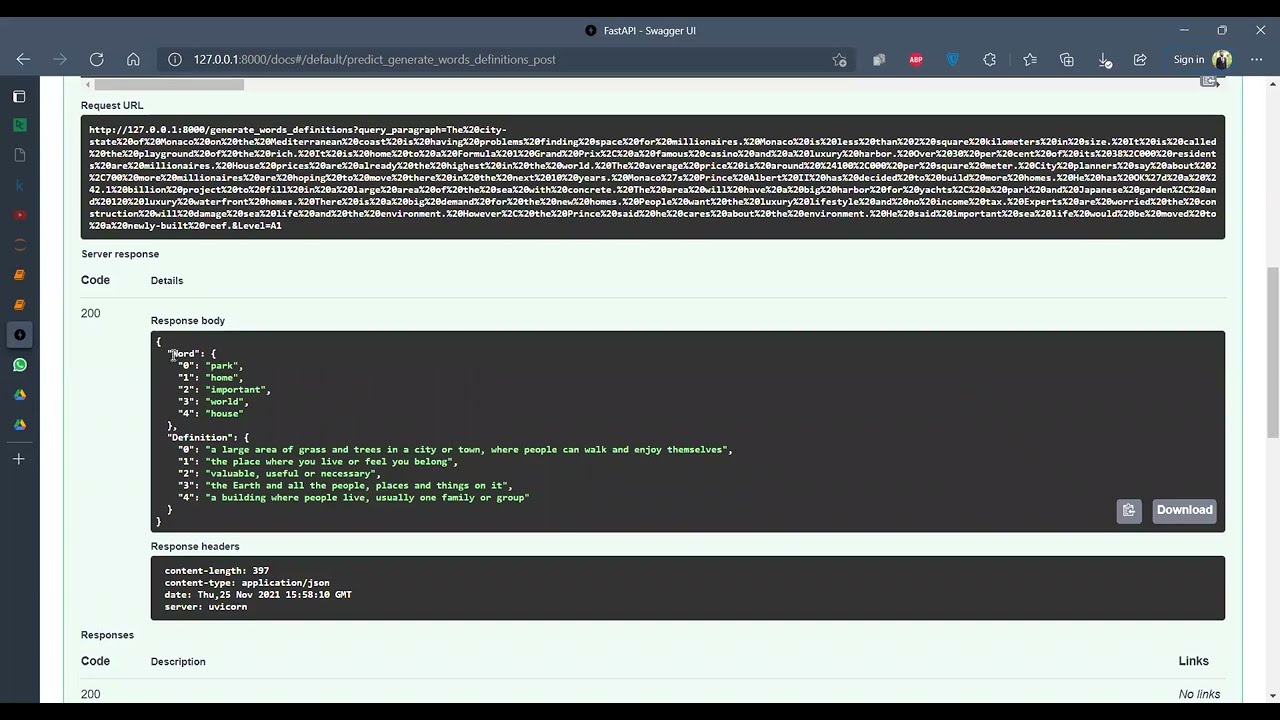Click 'content-length: 397' header line
This screenshot has width=1280, height=720.
[217, 571]
